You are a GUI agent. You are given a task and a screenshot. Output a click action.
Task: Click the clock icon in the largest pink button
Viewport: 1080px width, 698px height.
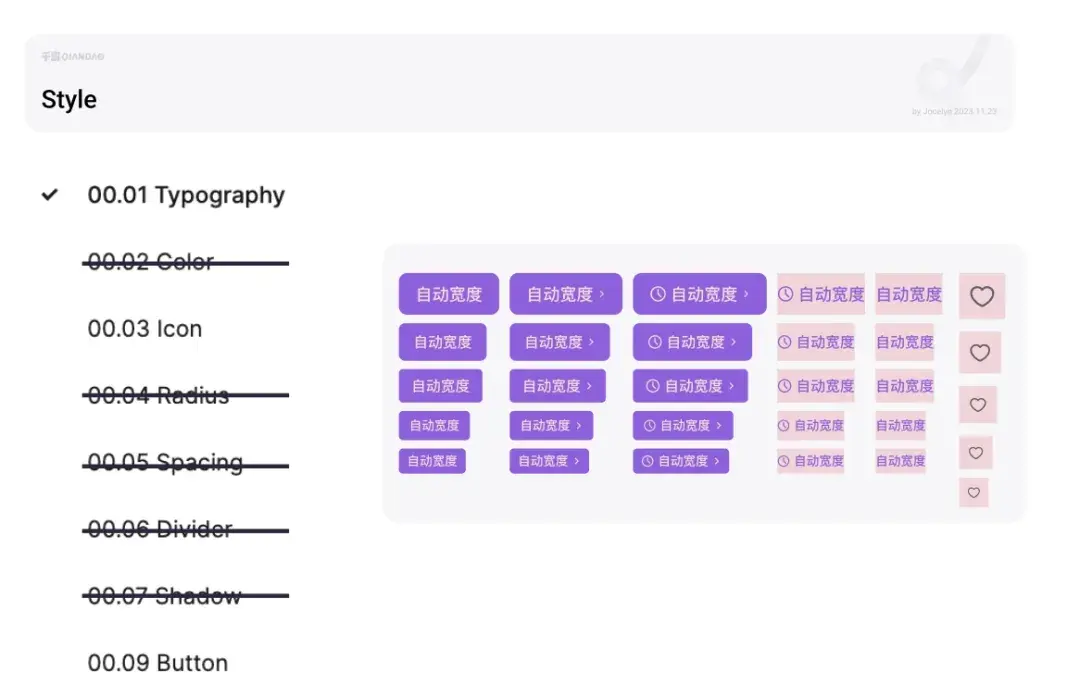[x=785, y=294]
